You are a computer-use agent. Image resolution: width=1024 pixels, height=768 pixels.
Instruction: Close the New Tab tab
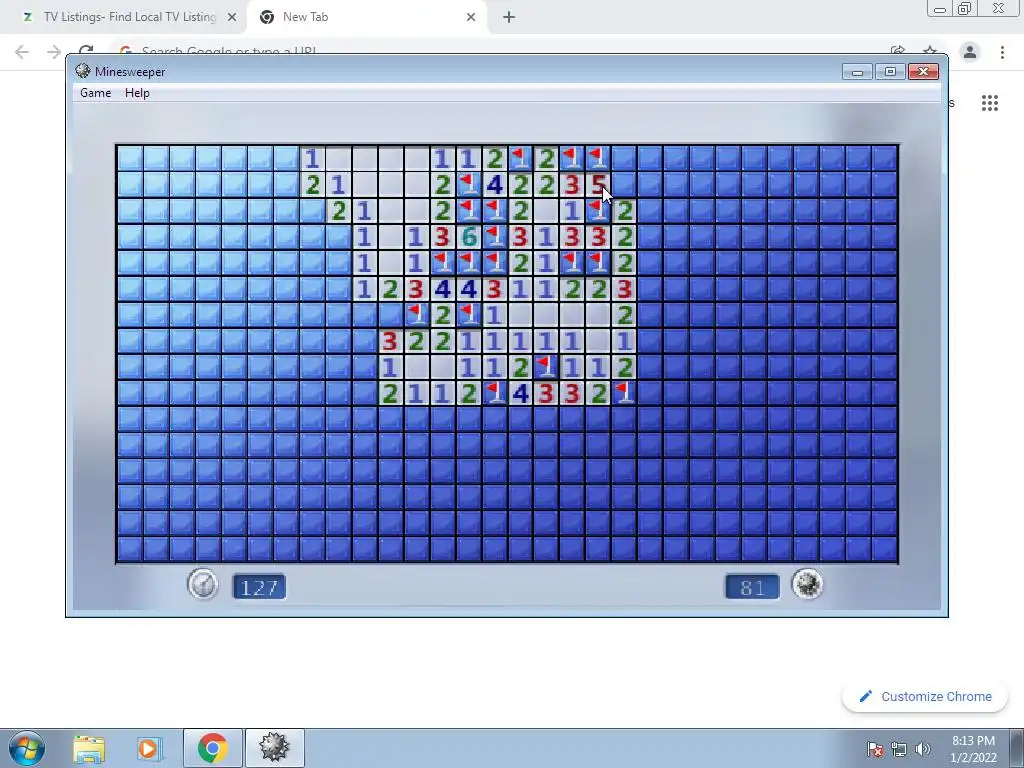click(471, 18)
